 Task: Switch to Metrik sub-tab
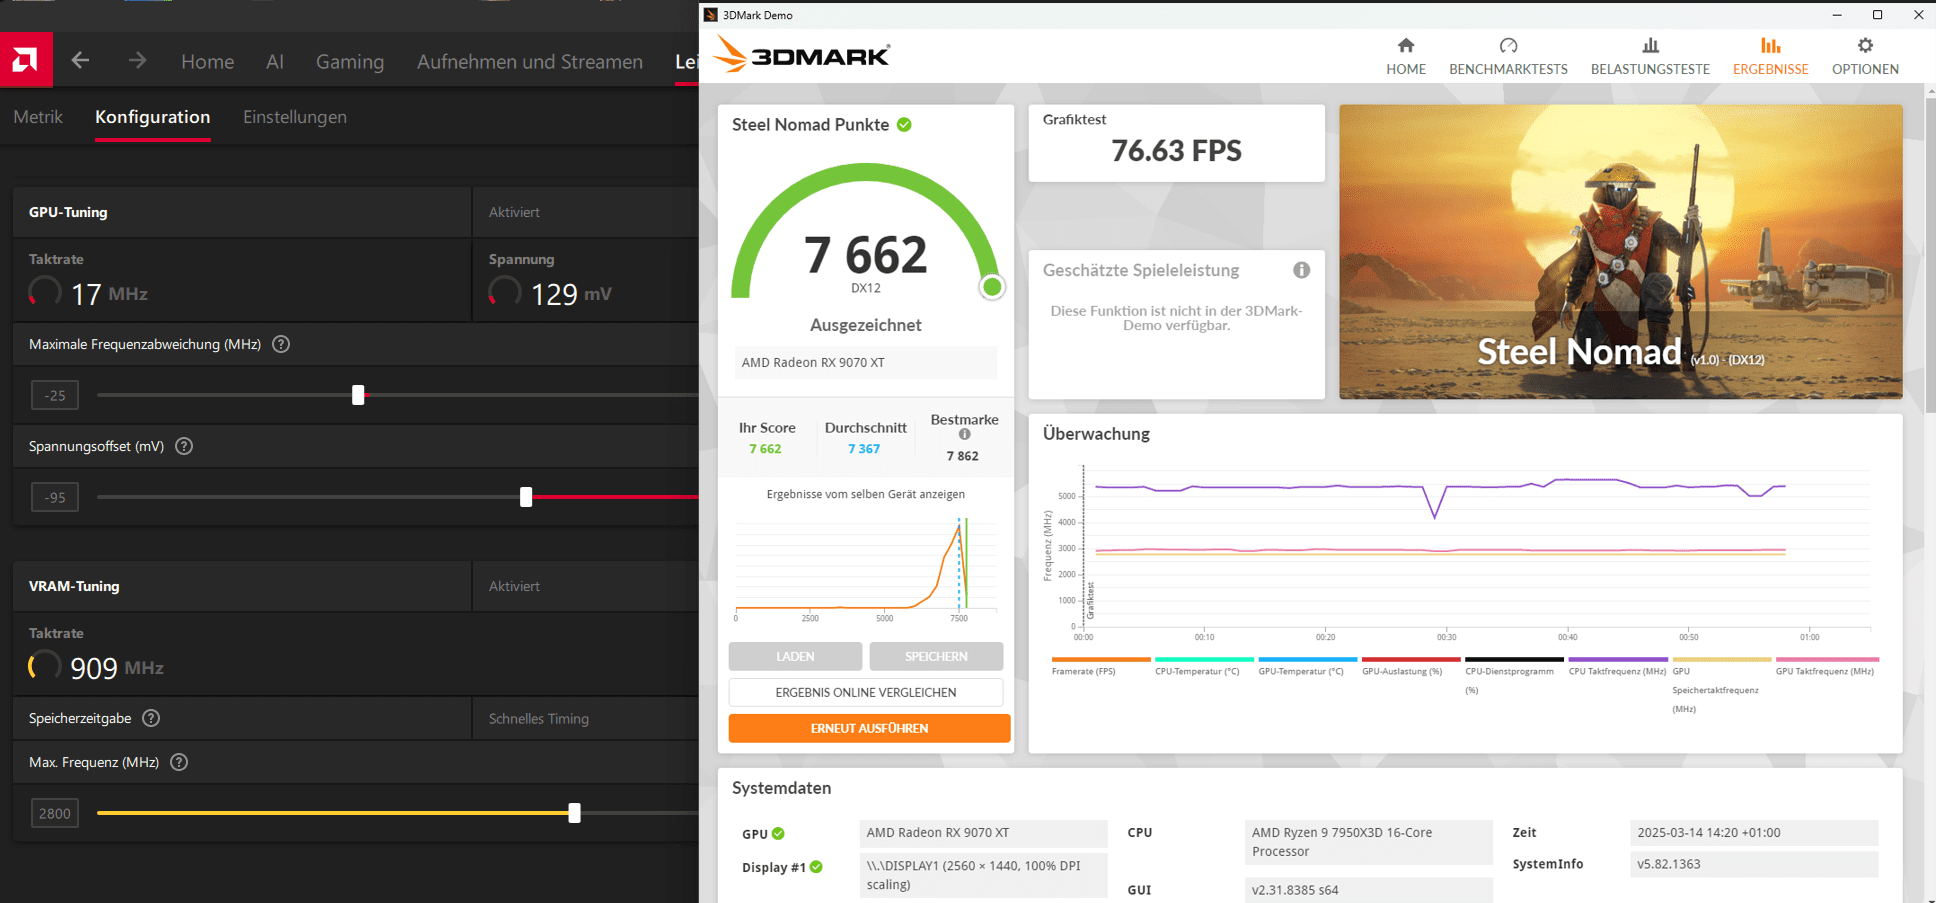coord(38,117)
